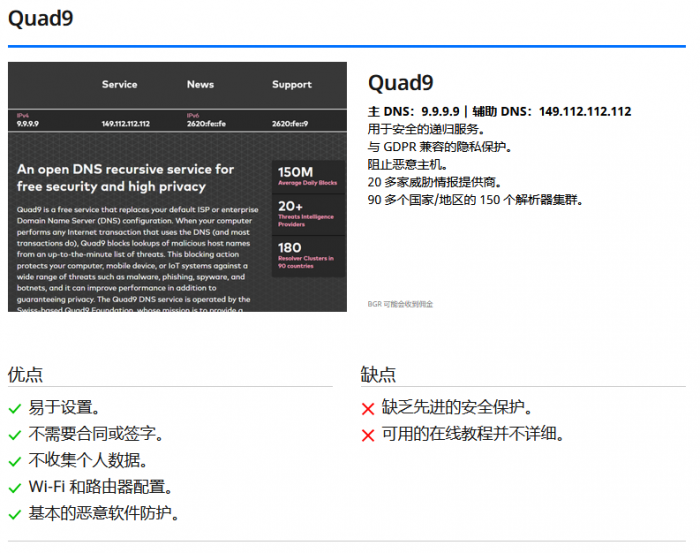This screenshot has height=553, width=700.
Task: Open the News tab in screenshot
Action: click(x=200, y=85)
